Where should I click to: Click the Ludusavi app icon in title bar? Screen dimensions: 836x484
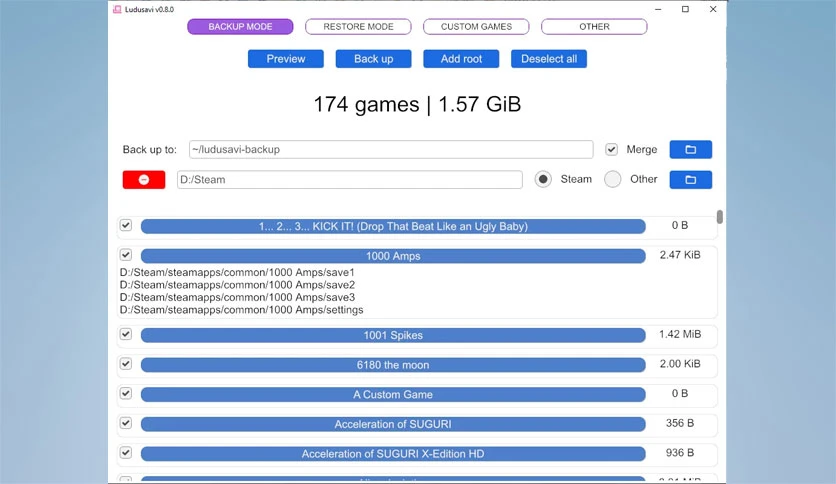point(117,9)
